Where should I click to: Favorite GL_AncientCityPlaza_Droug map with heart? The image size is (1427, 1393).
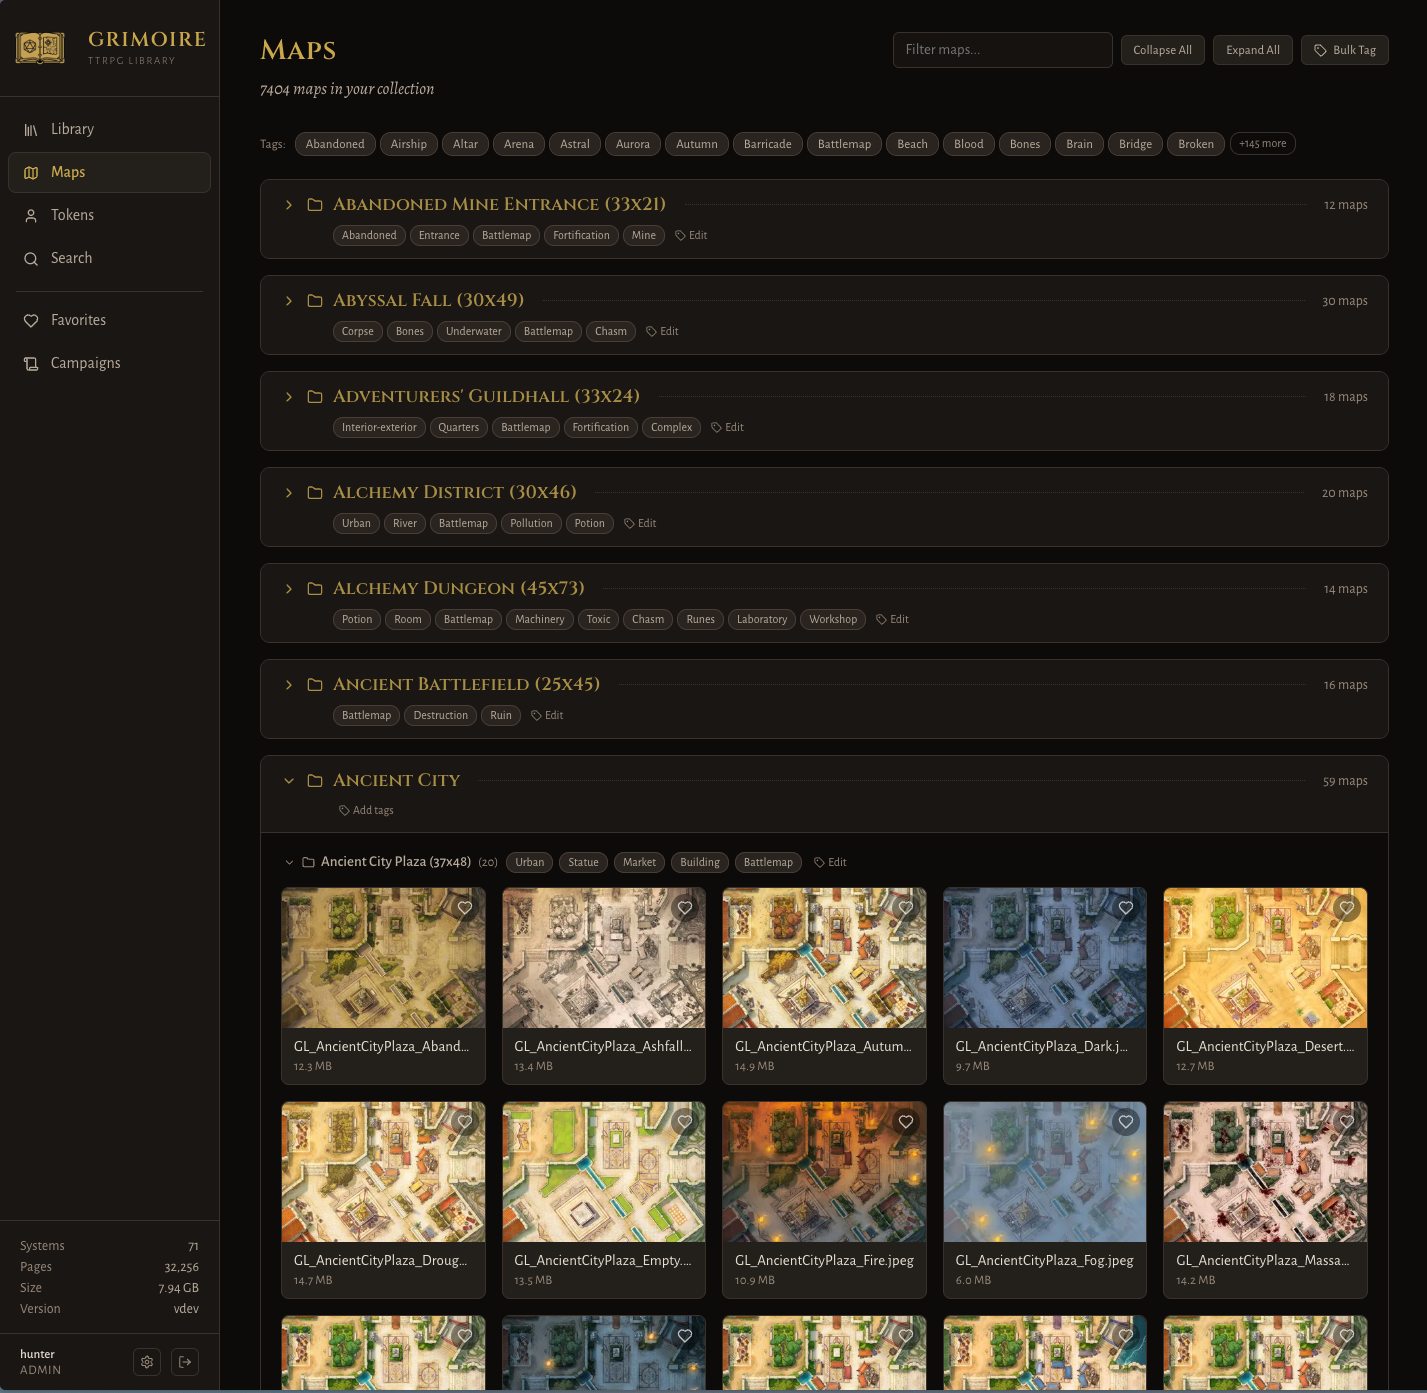(465, 1122)
